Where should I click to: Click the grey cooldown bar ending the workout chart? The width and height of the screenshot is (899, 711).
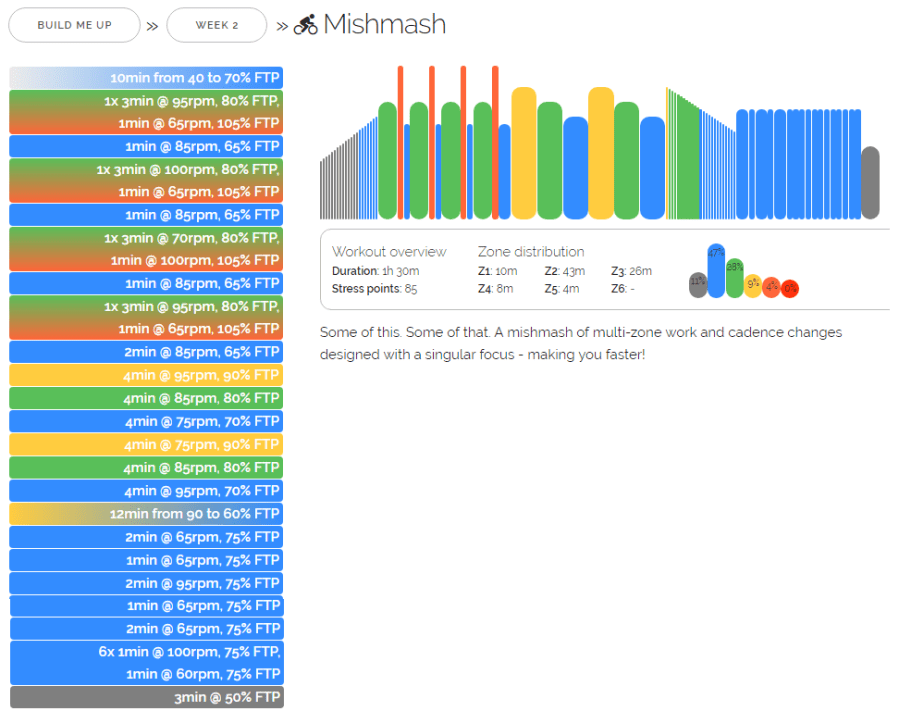point(870,183)
